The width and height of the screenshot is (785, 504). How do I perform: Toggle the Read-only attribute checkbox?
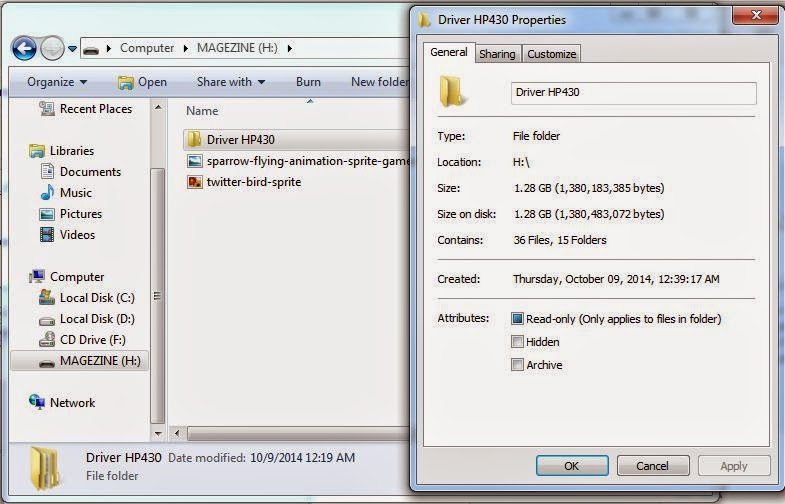click(517, 318)
